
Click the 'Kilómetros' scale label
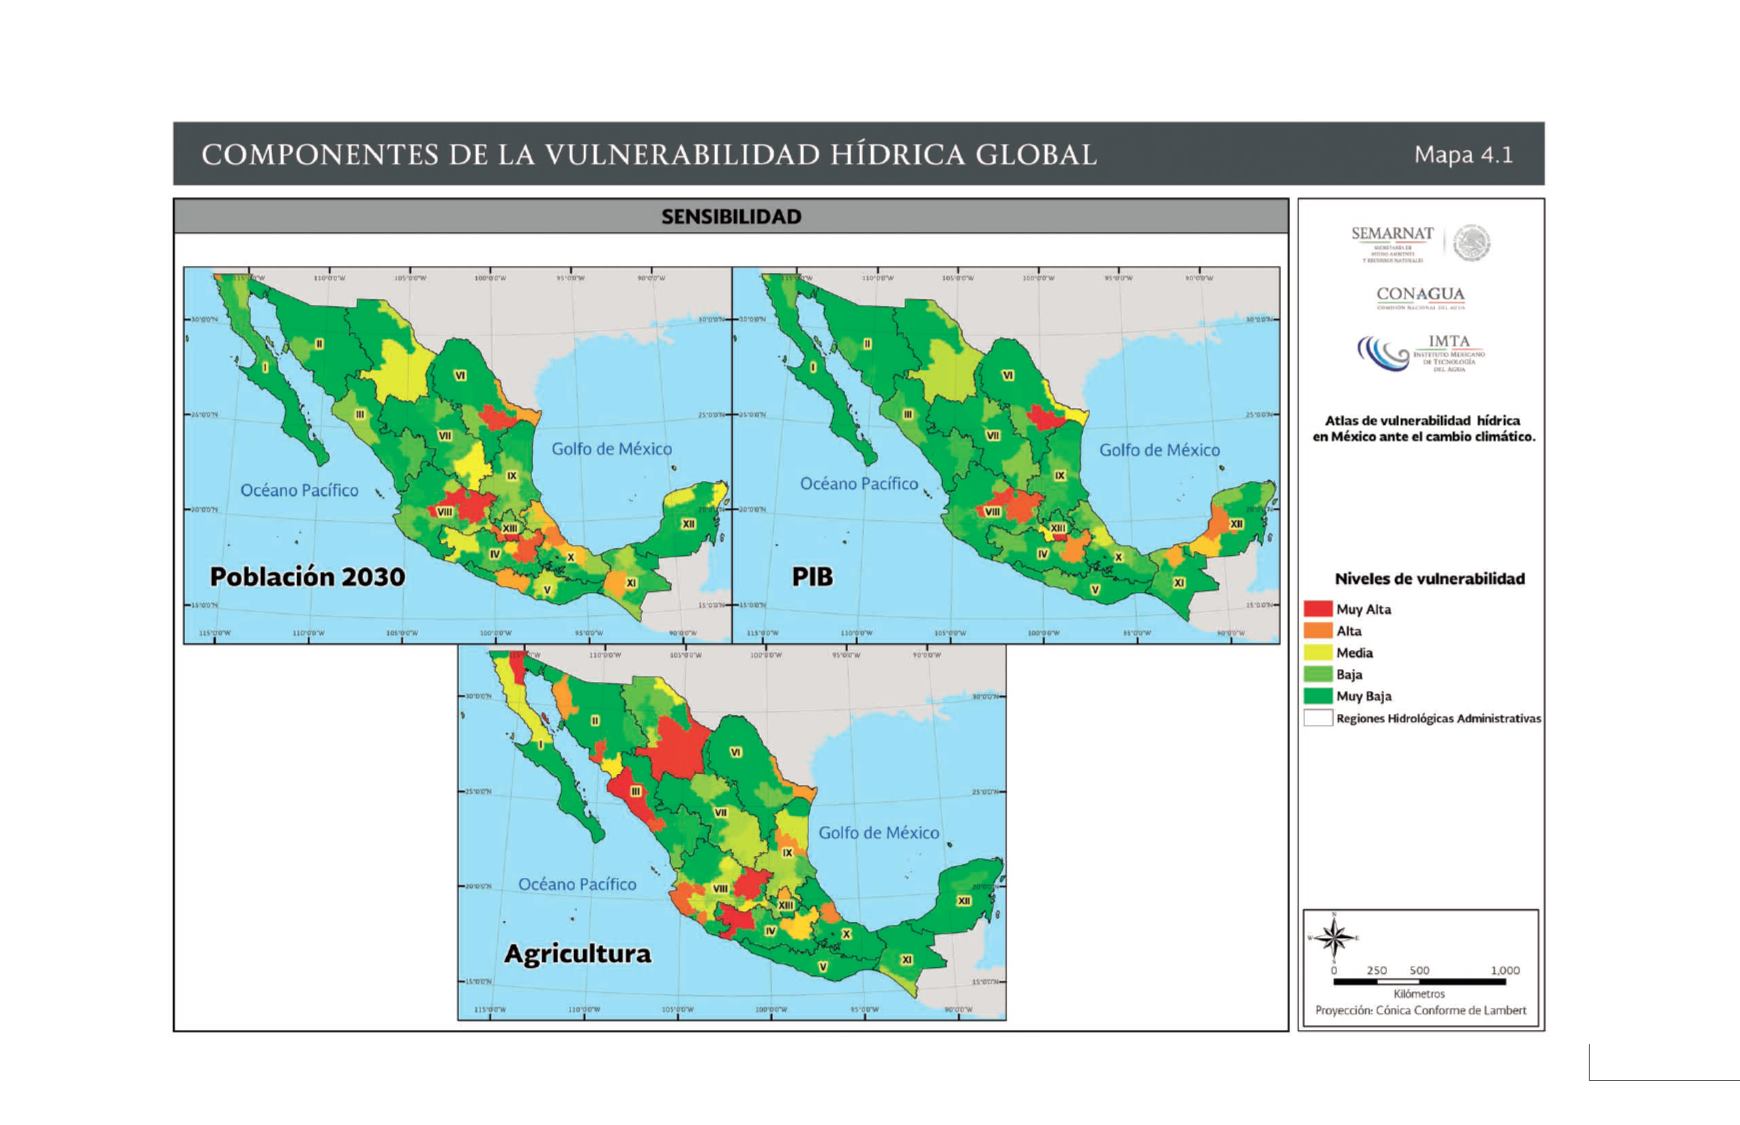1419,994
